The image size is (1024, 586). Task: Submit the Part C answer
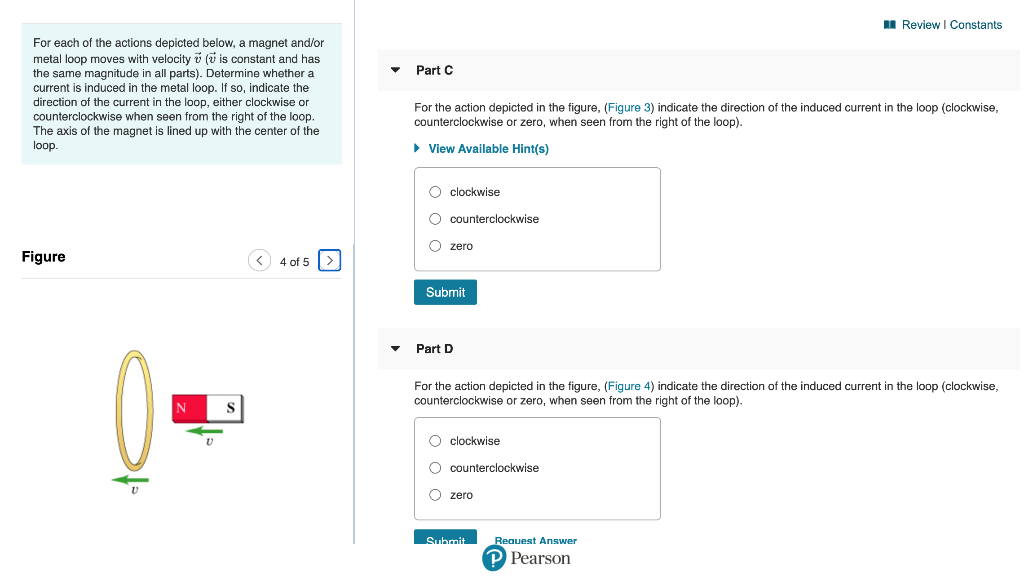[444, 292]
